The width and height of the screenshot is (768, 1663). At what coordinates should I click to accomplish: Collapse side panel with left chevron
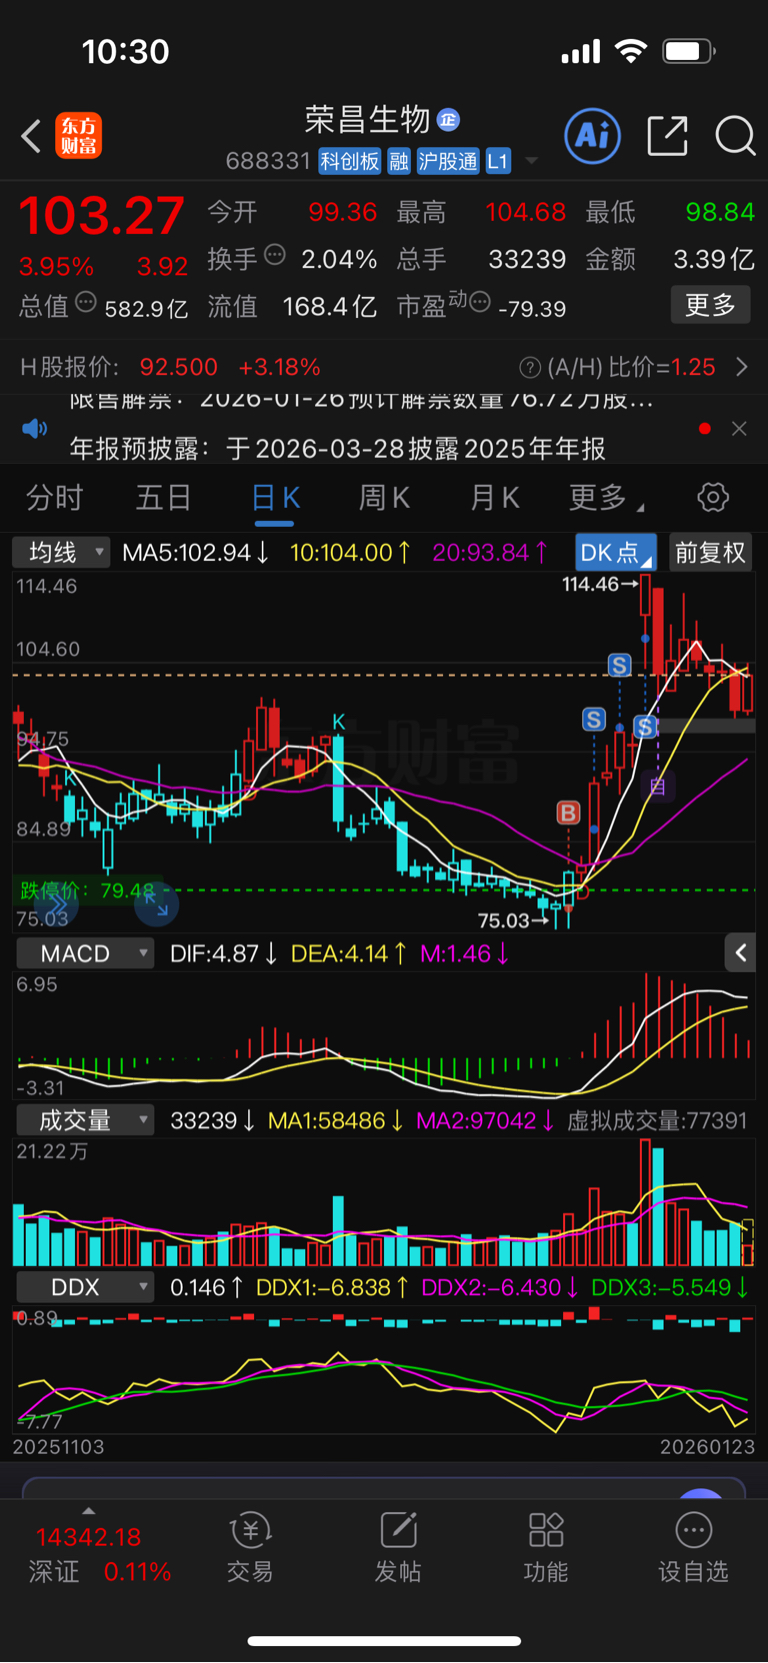(741, 953)
